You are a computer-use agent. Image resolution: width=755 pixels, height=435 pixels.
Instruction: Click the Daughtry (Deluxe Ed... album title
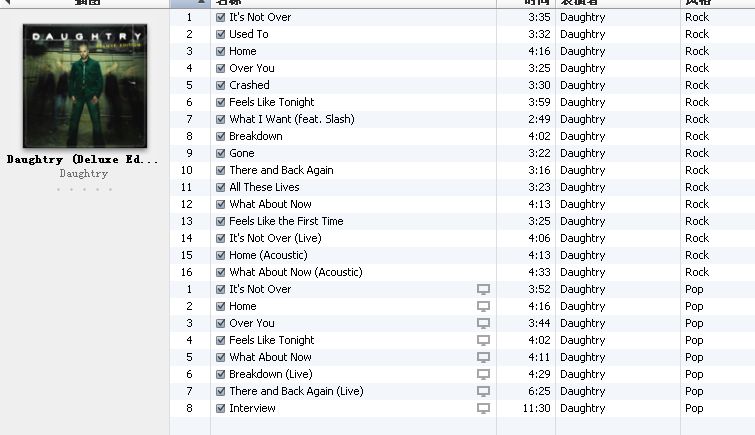[82, 159]
